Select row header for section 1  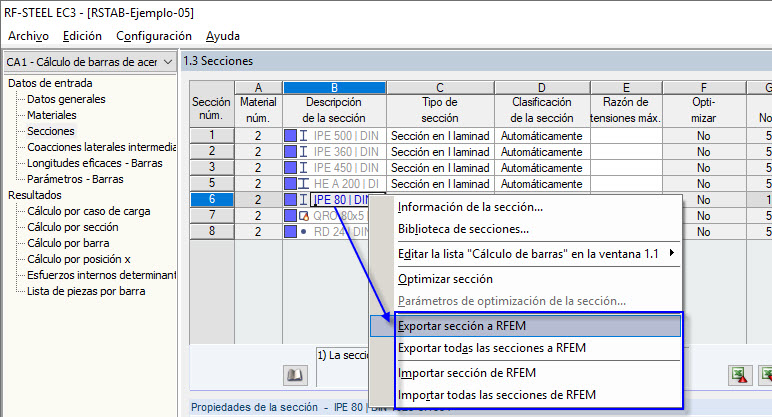pyautogui.click(x=212, y=135)
